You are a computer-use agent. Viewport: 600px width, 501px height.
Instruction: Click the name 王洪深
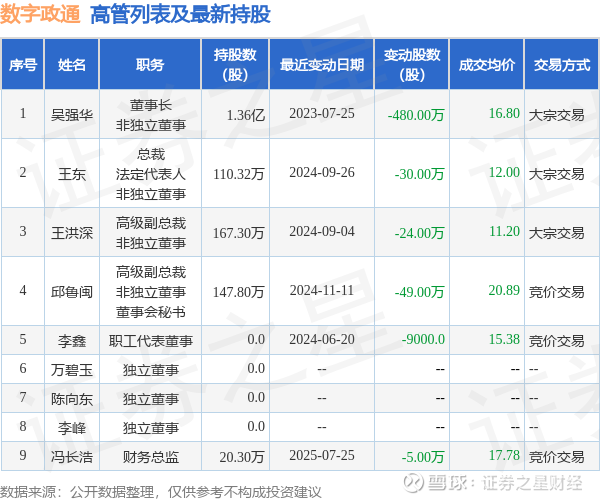[x=72, y=233]
